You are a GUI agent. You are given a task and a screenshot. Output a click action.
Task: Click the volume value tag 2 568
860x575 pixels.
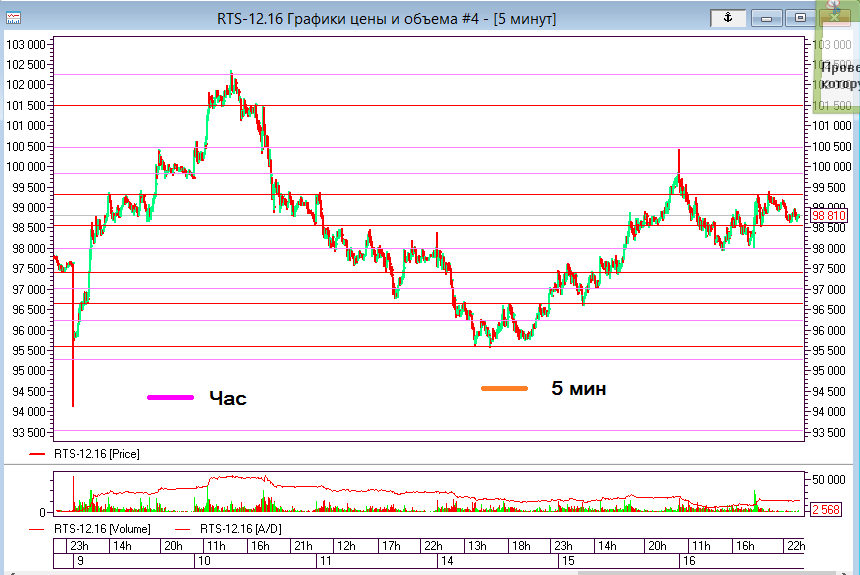[825, 510]
